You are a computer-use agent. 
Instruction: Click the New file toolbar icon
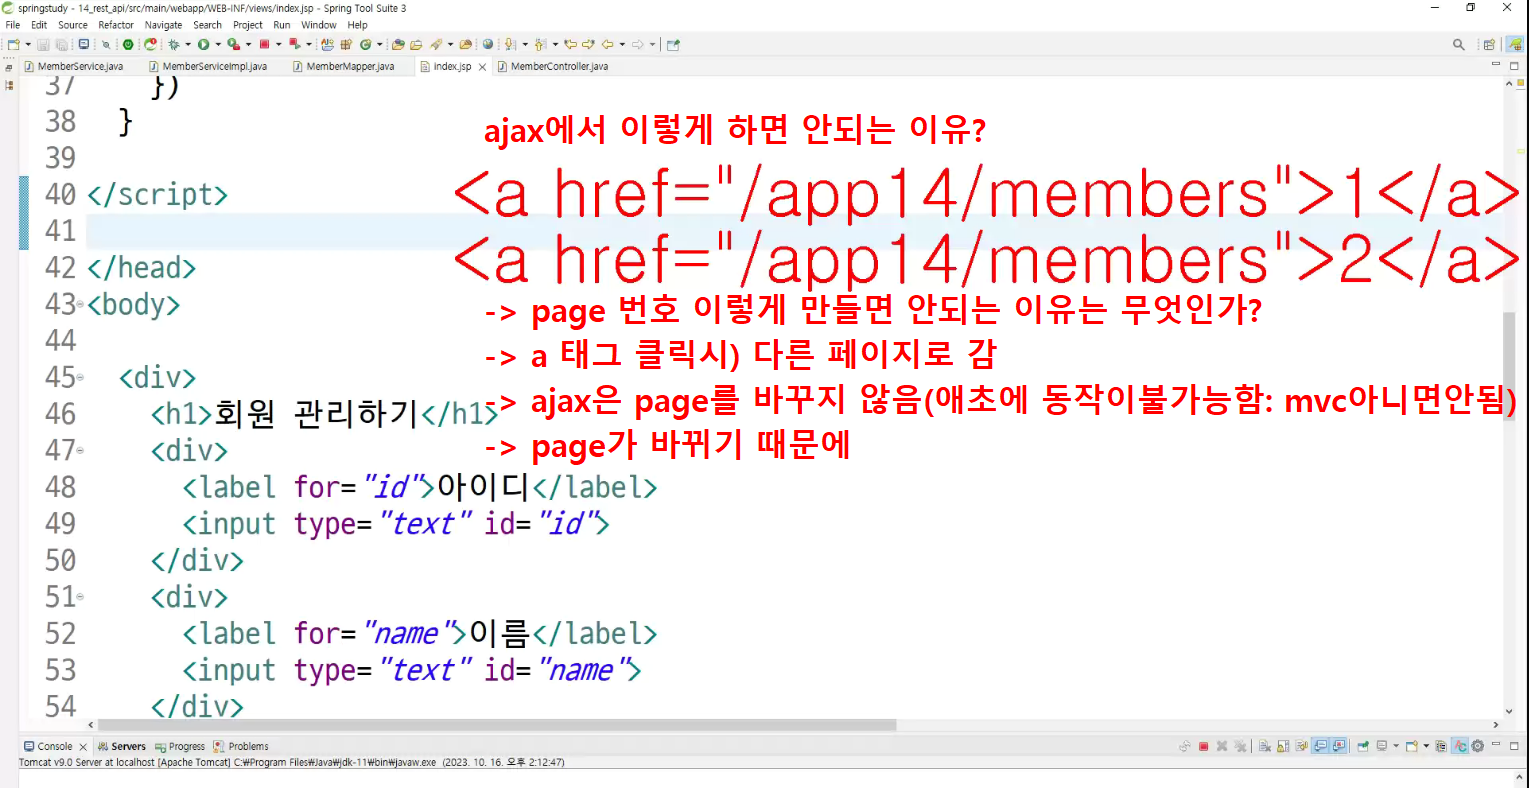coord(14,44)
